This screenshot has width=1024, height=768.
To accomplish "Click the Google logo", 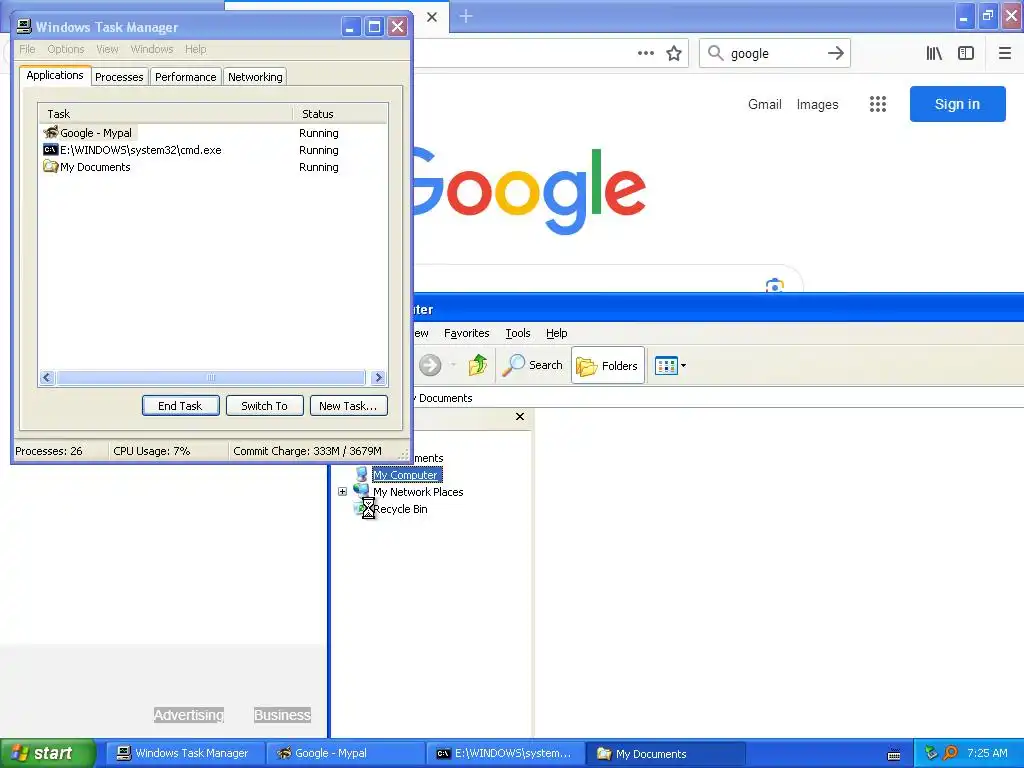I will [530, 190].
